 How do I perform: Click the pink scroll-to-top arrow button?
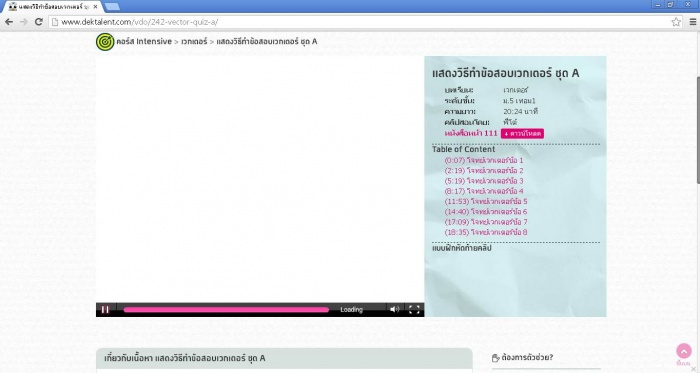684,351
